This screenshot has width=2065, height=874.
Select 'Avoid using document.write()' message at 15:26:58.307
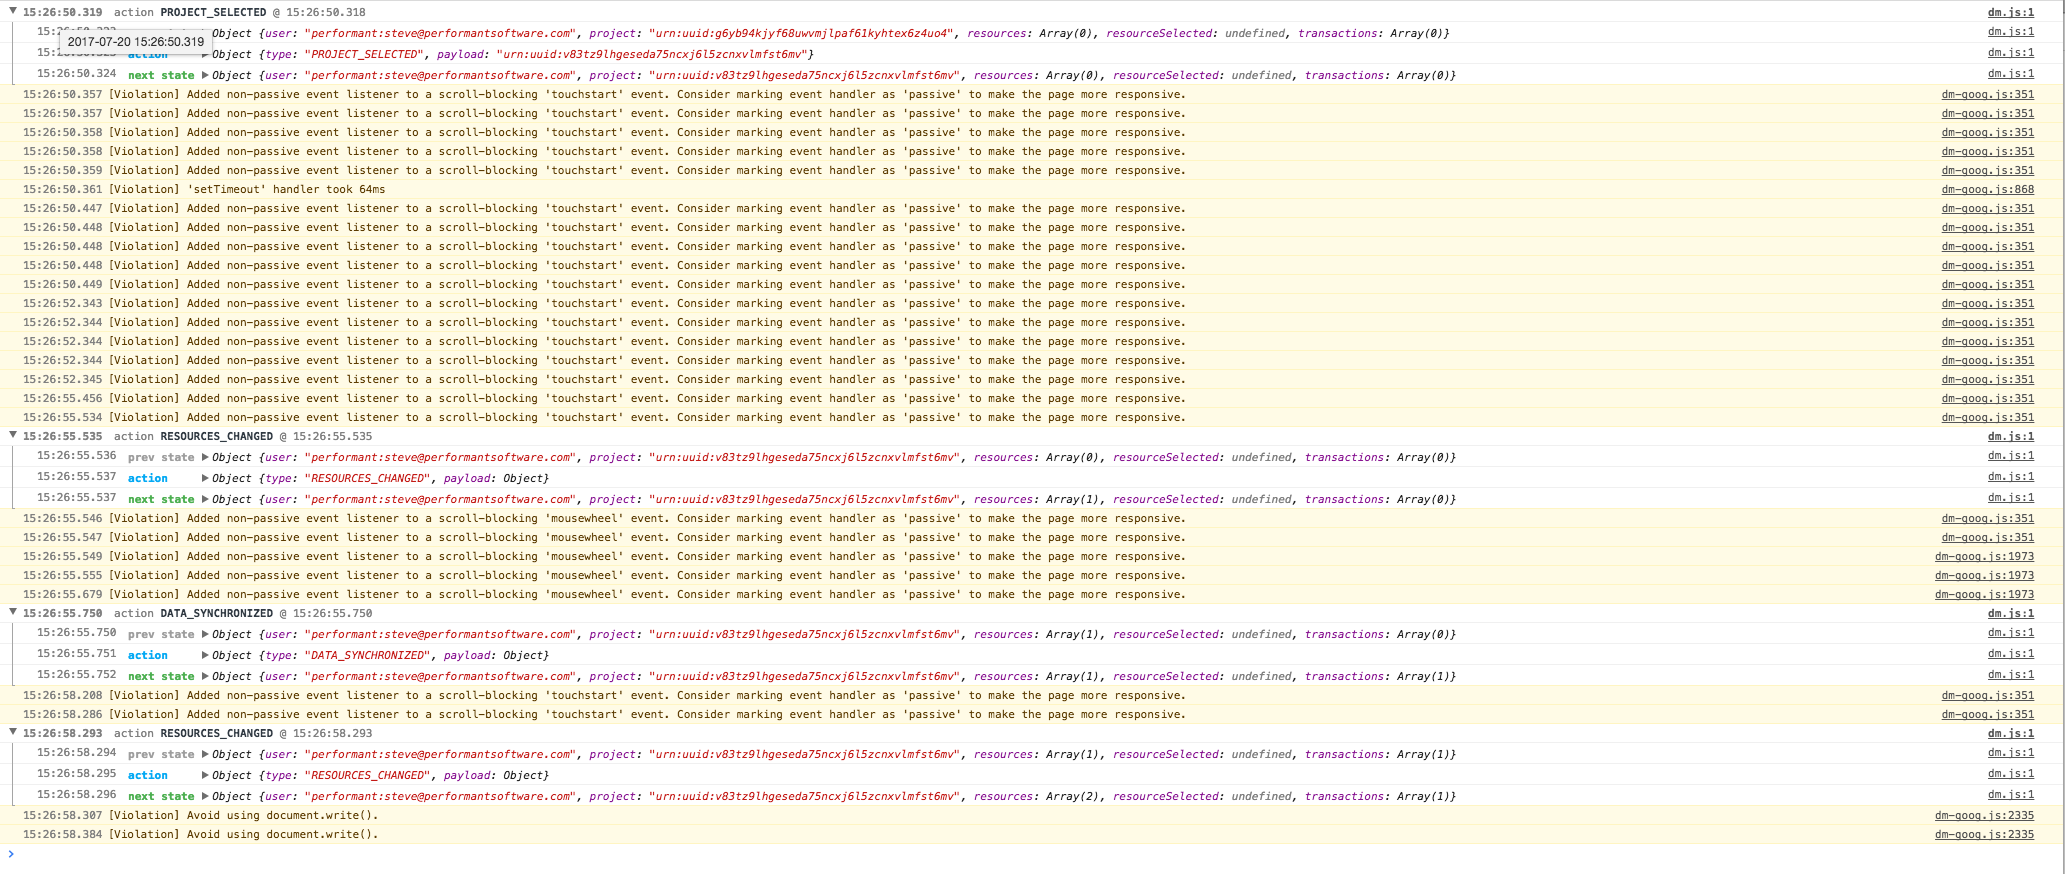coord(244,815)
